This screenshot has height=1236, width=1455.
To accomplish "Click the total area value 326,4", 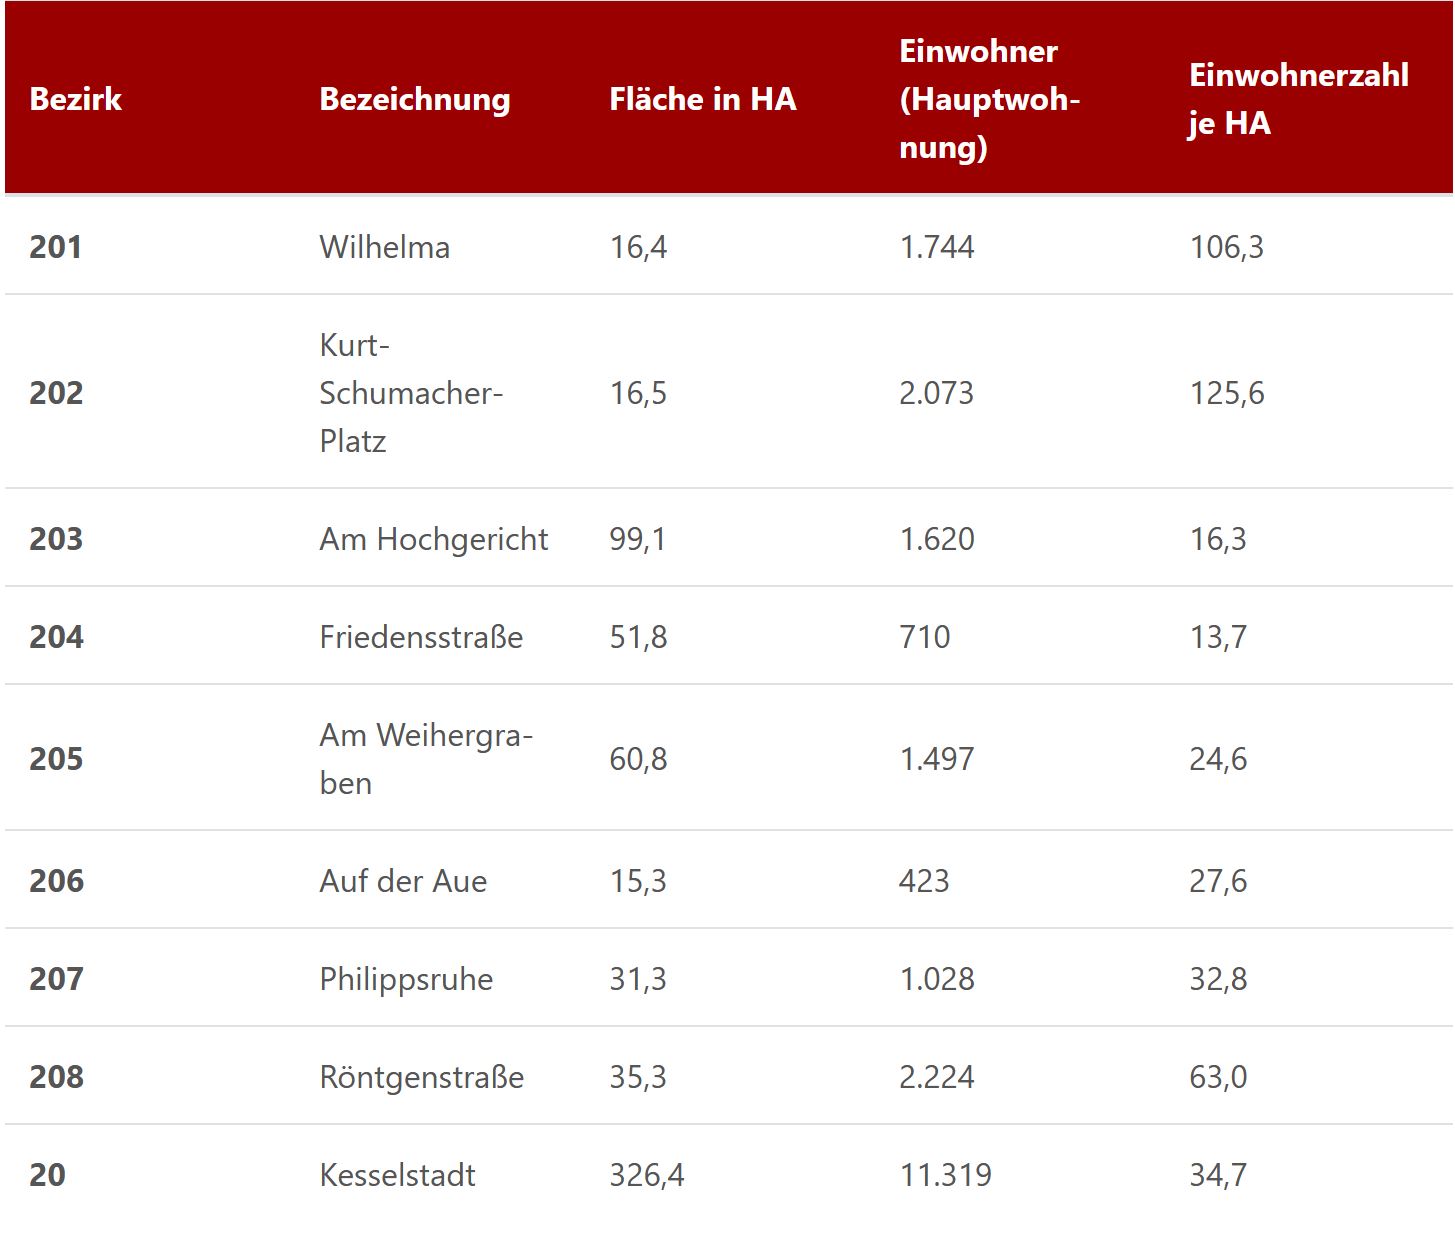I will click(x=647, y=1175).
